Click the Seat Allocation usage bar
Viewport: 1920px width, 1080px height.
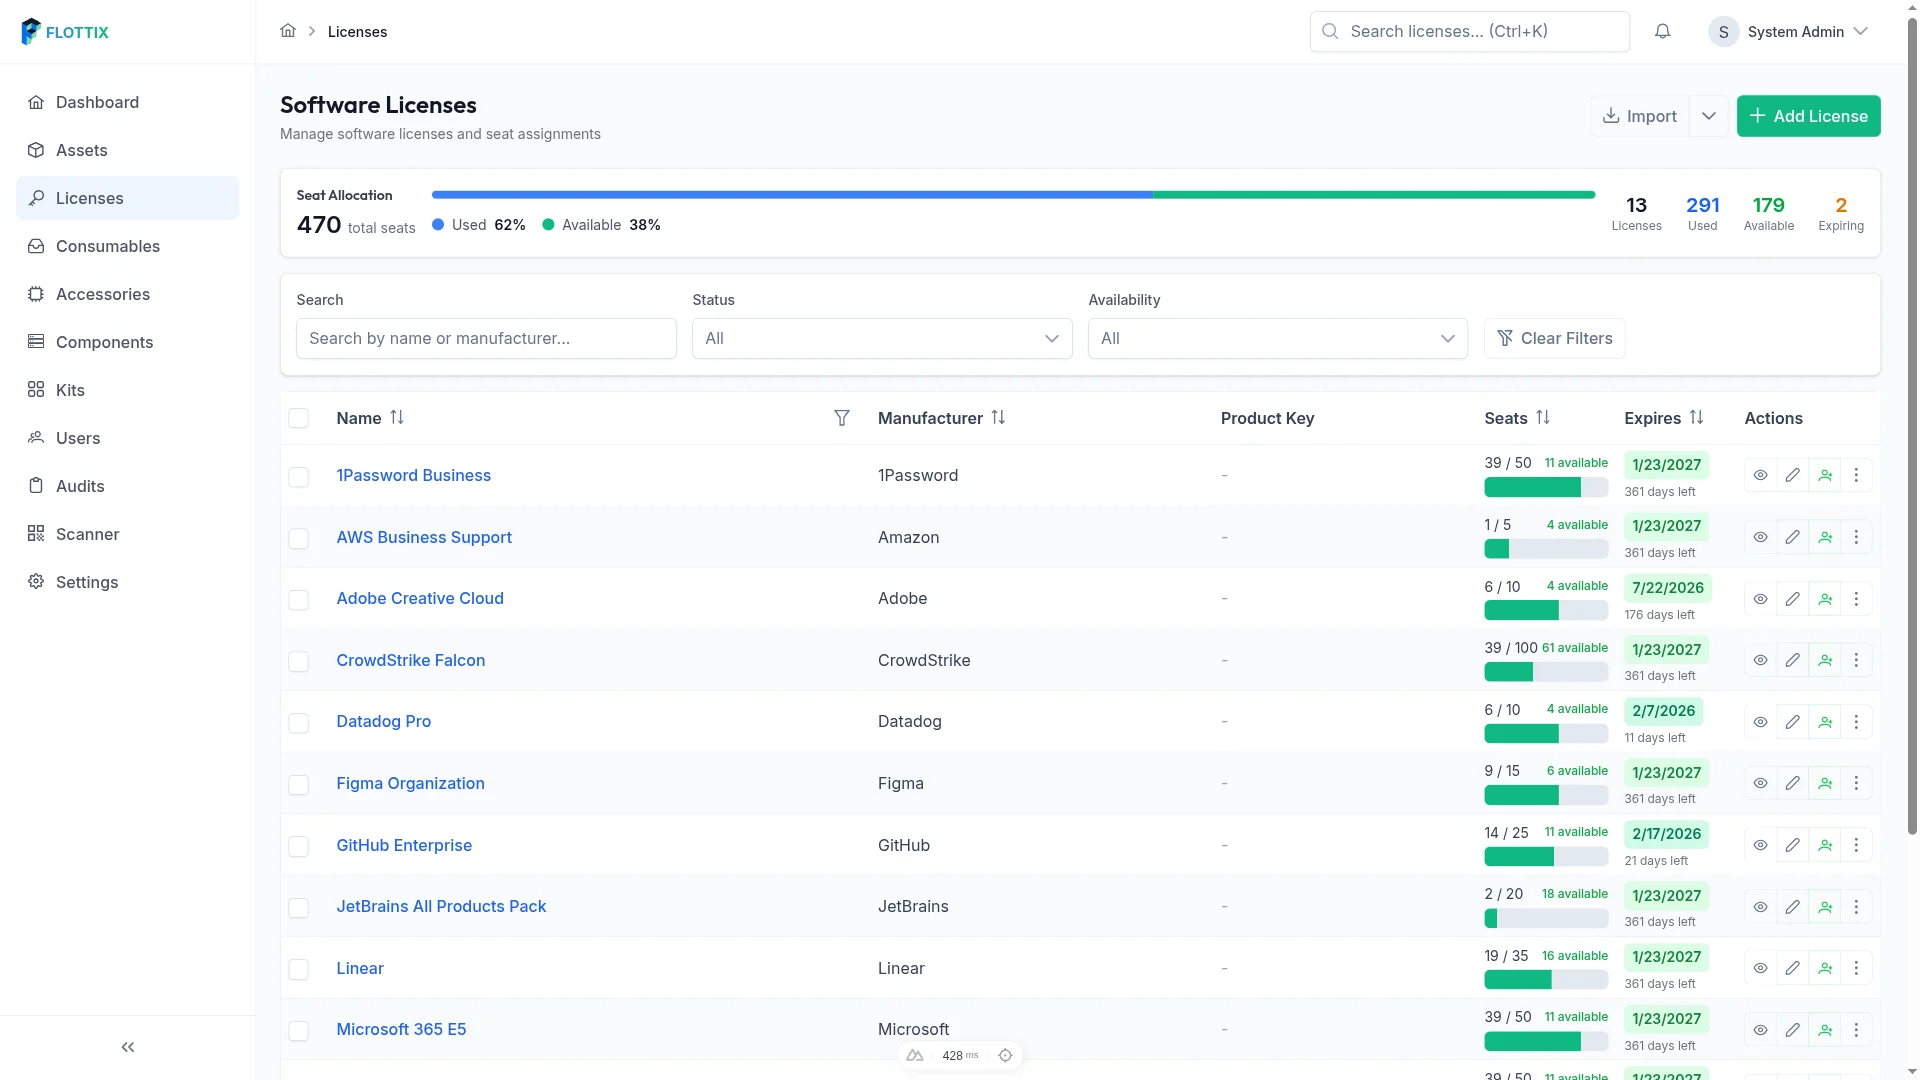[1012, 195]
